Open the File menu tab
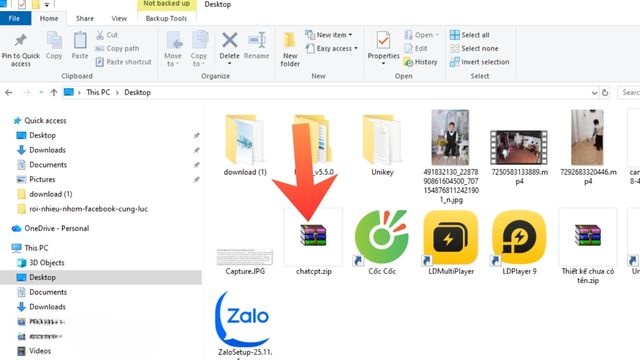The height and width of the screenshot is (360, 640). point(14,18)
